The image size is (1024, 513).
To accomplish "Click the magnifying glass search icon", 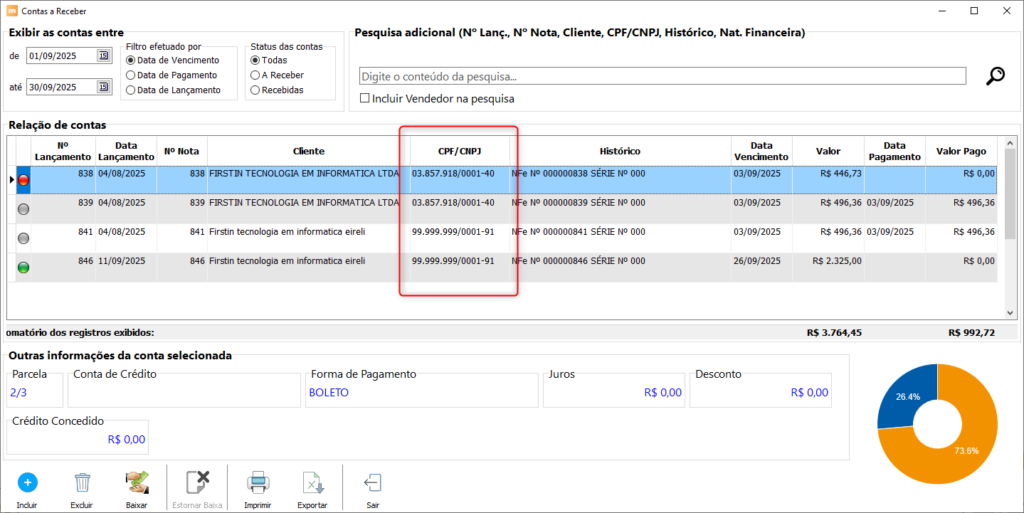I will [995, 76].
